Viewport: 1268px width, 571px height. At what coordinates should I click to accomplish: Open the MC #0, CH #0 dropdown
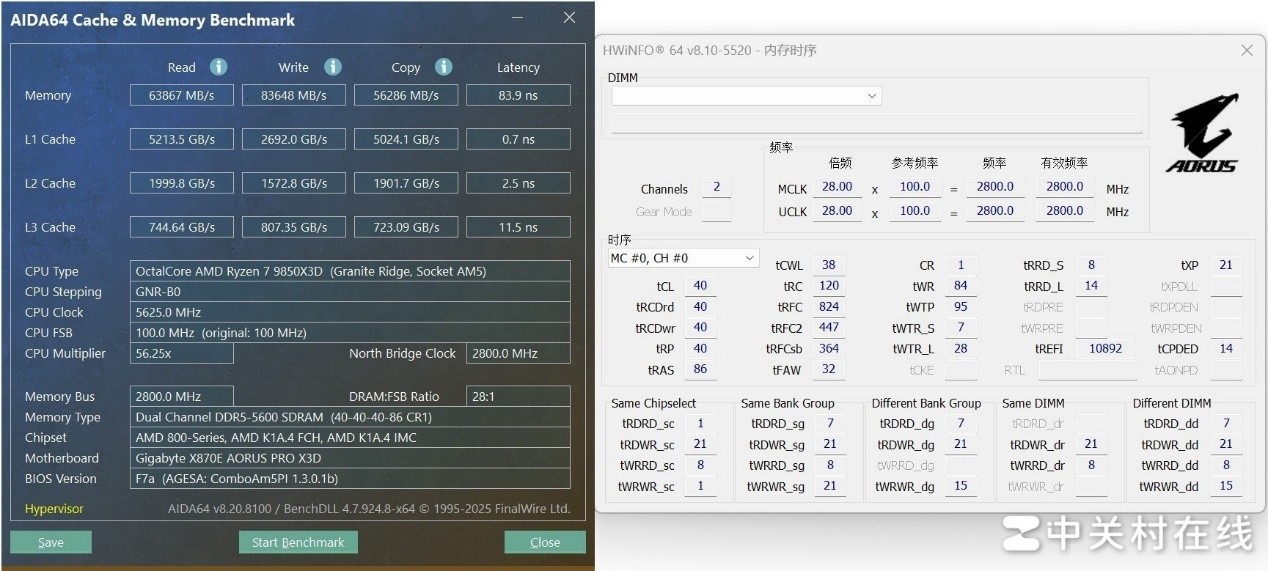click(684, 258)
